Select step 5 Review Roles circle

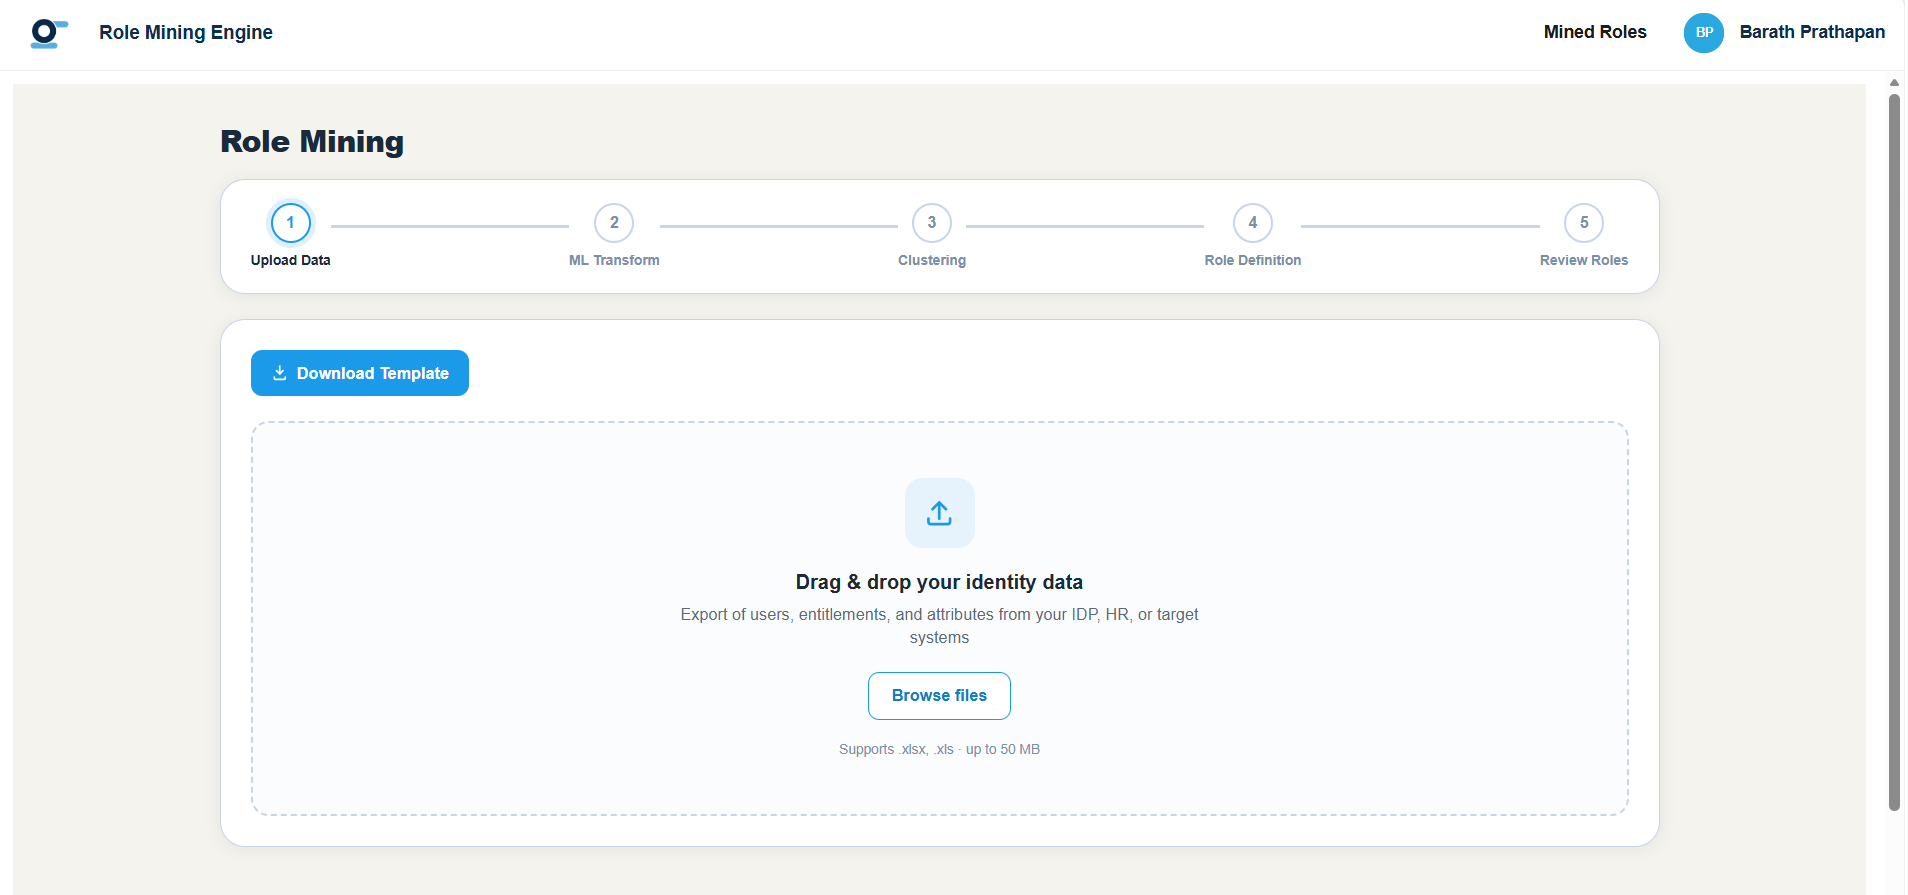[1584, 223]
